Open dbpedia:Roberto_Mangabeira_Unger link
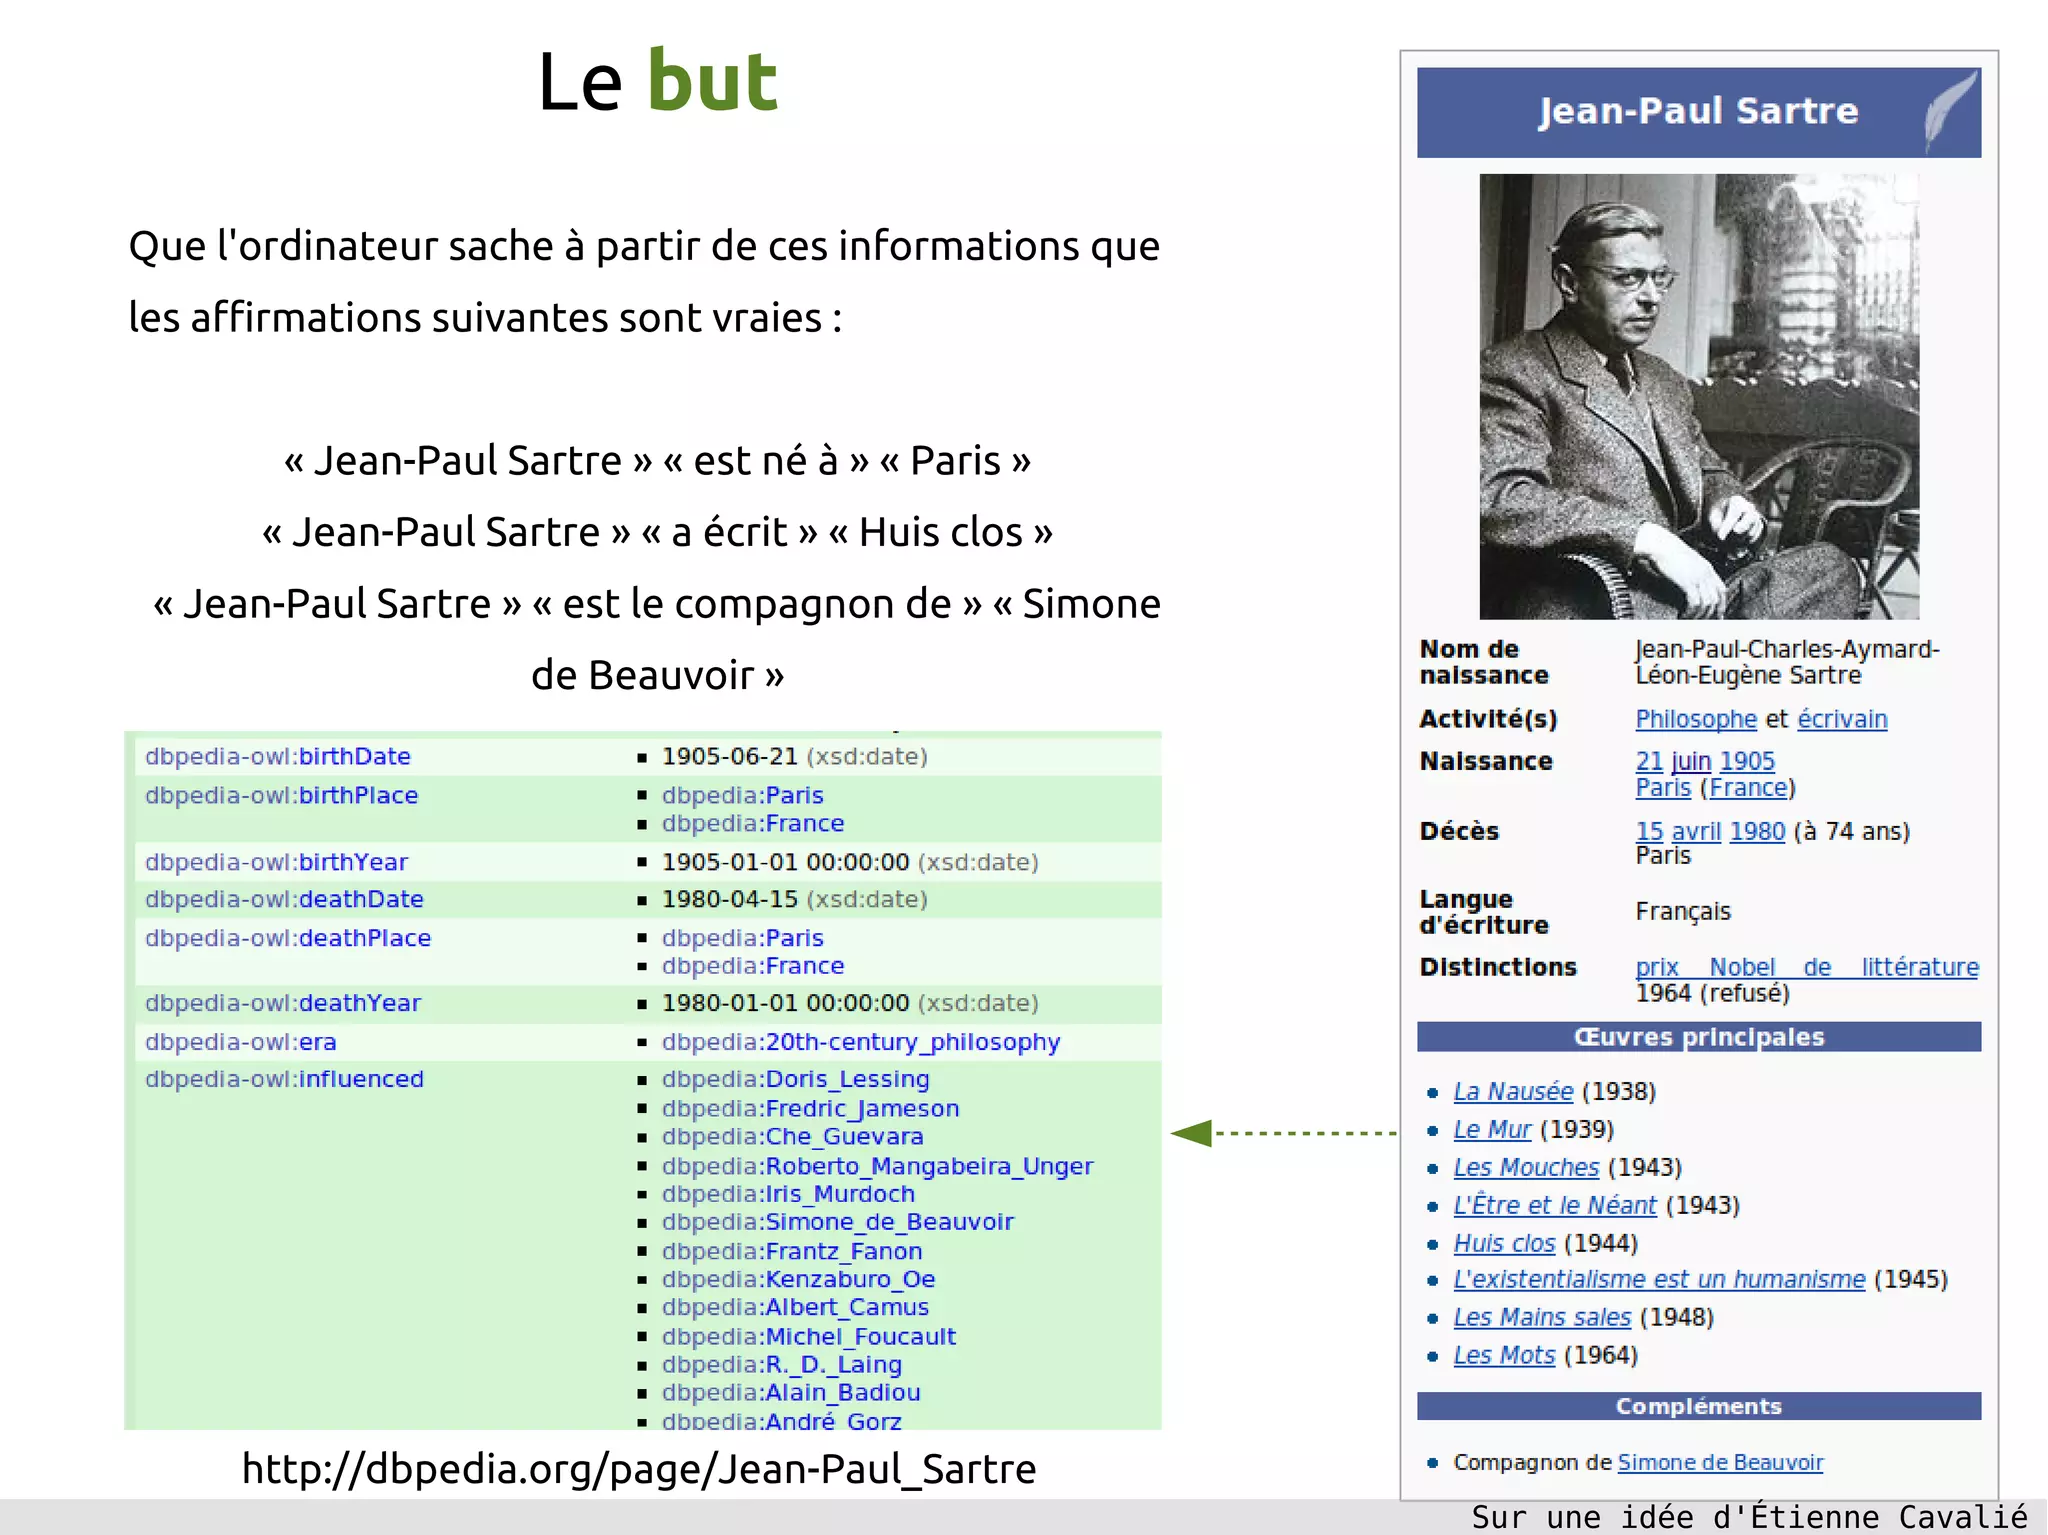Viewport: 2048px width, 1535px height. (x=878, y=1166)
